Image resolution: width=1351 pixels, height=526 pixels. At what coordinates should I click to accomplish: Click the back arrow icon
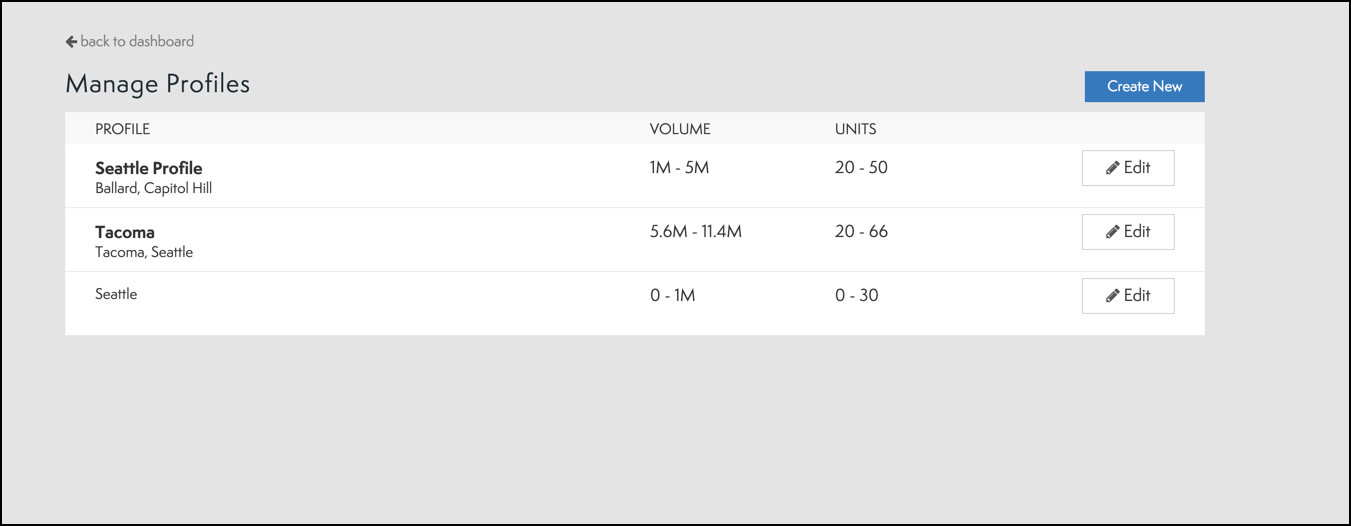tap(71, 42)
